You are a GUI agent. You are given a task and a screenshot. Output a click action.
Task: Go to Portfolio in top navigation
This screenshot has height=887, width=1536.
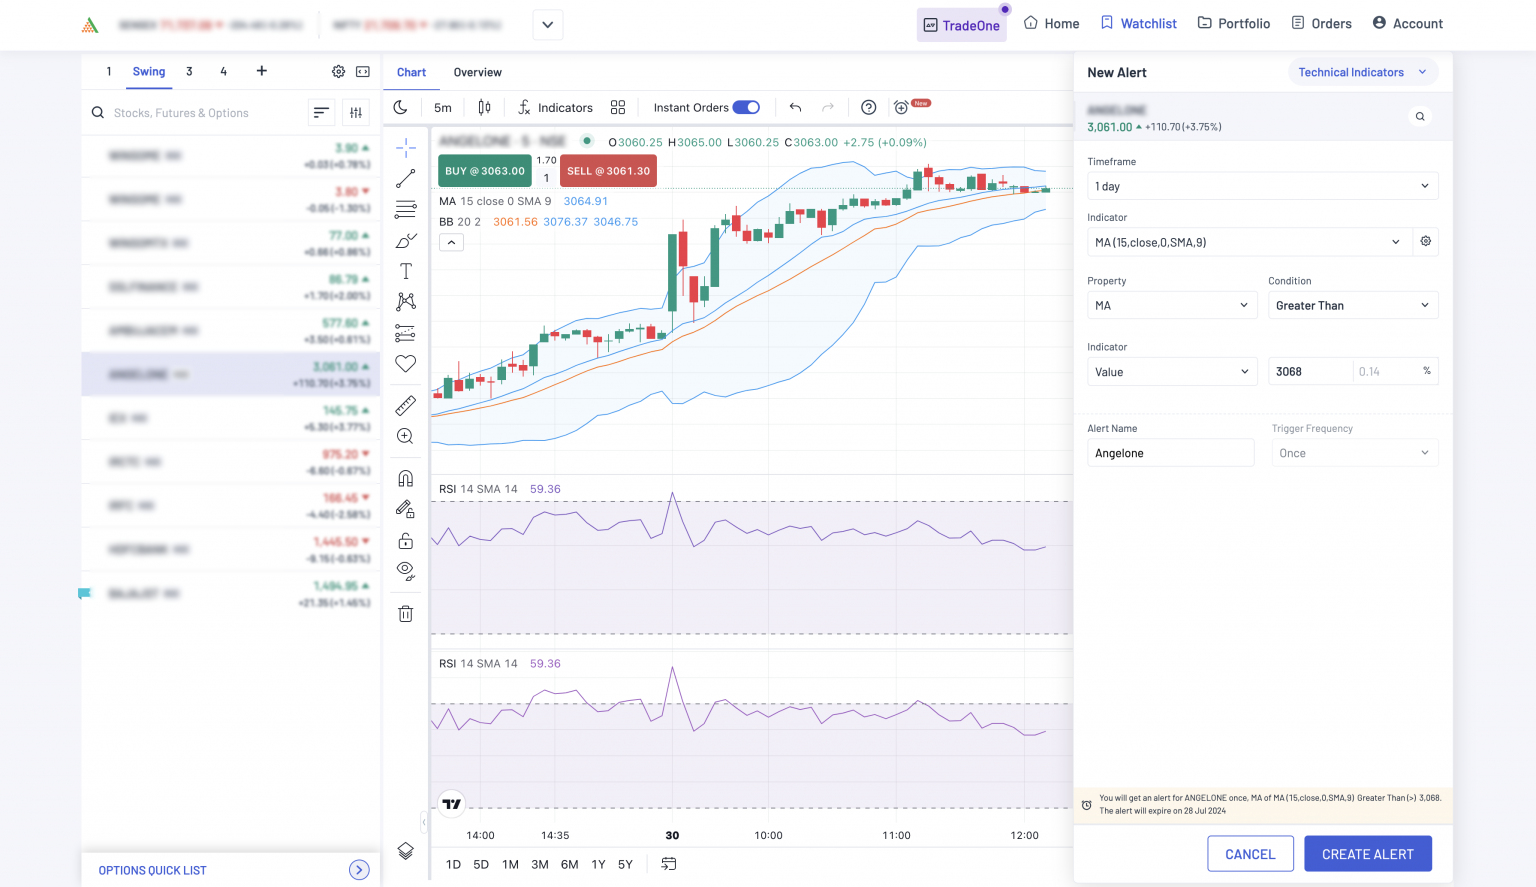coord(1234,24)
